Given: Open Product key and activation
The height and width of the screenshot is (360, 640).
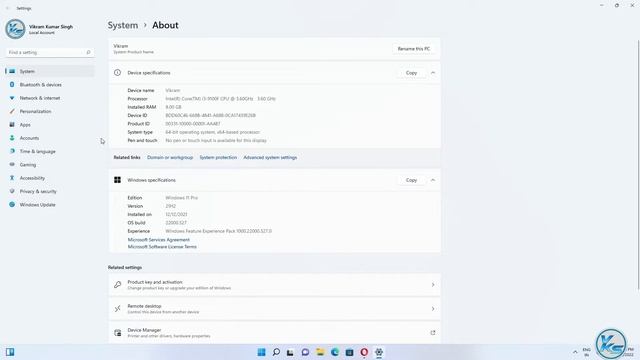Looking at the screenshot, I should pyautogui.click(x=274, y=285).
